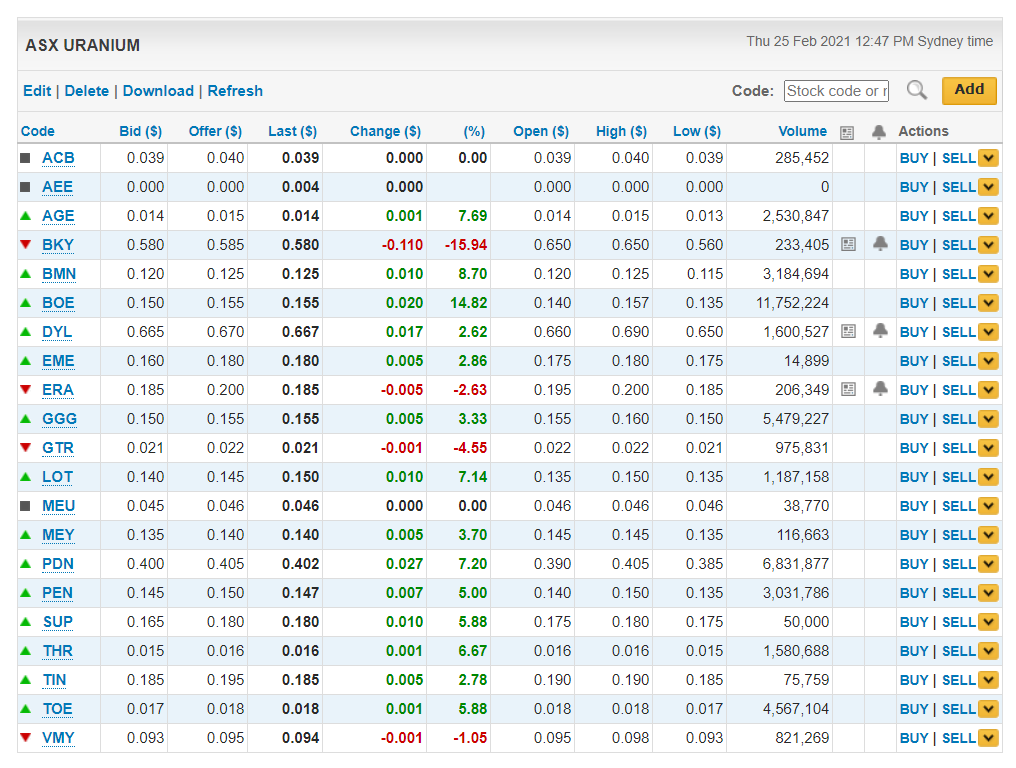1016x768 pixels.
Task: Download the watchlist data
Action: (x=158, y=91)
